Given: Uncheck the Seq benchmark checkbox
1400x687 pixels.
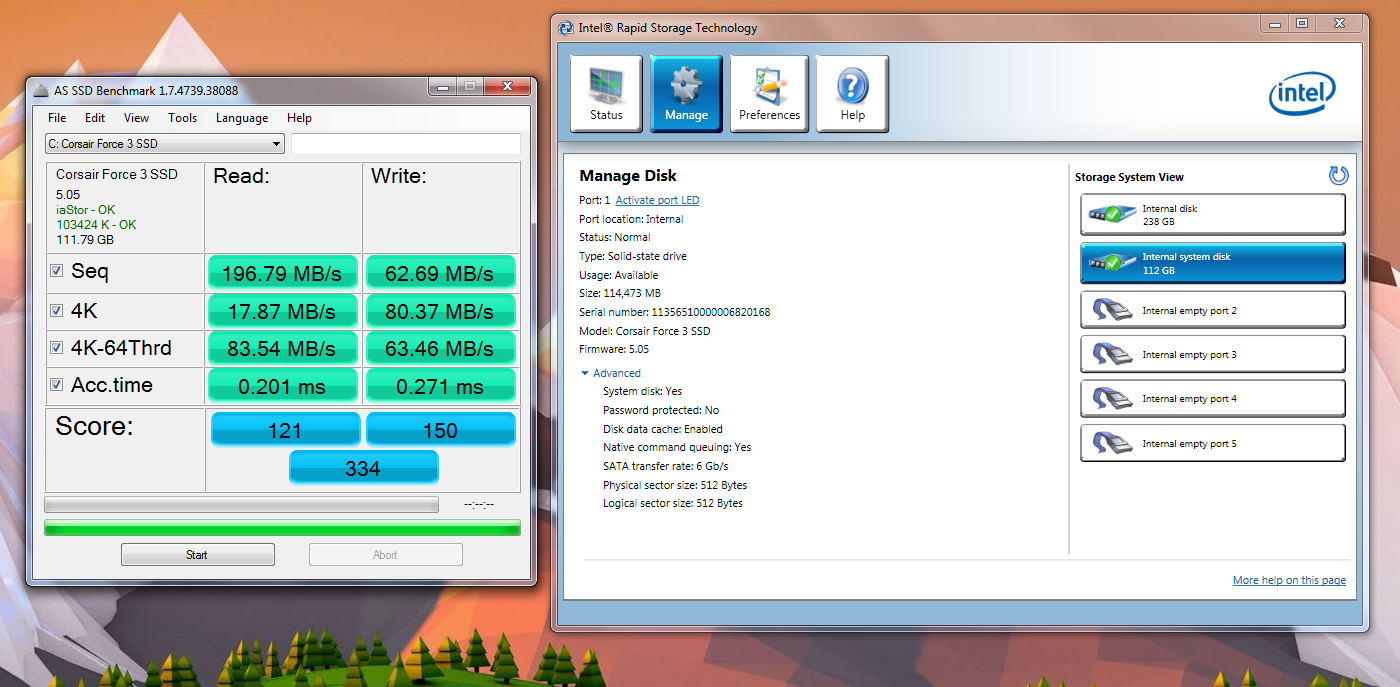Looking at the screenshot, I should coord(56,271).
